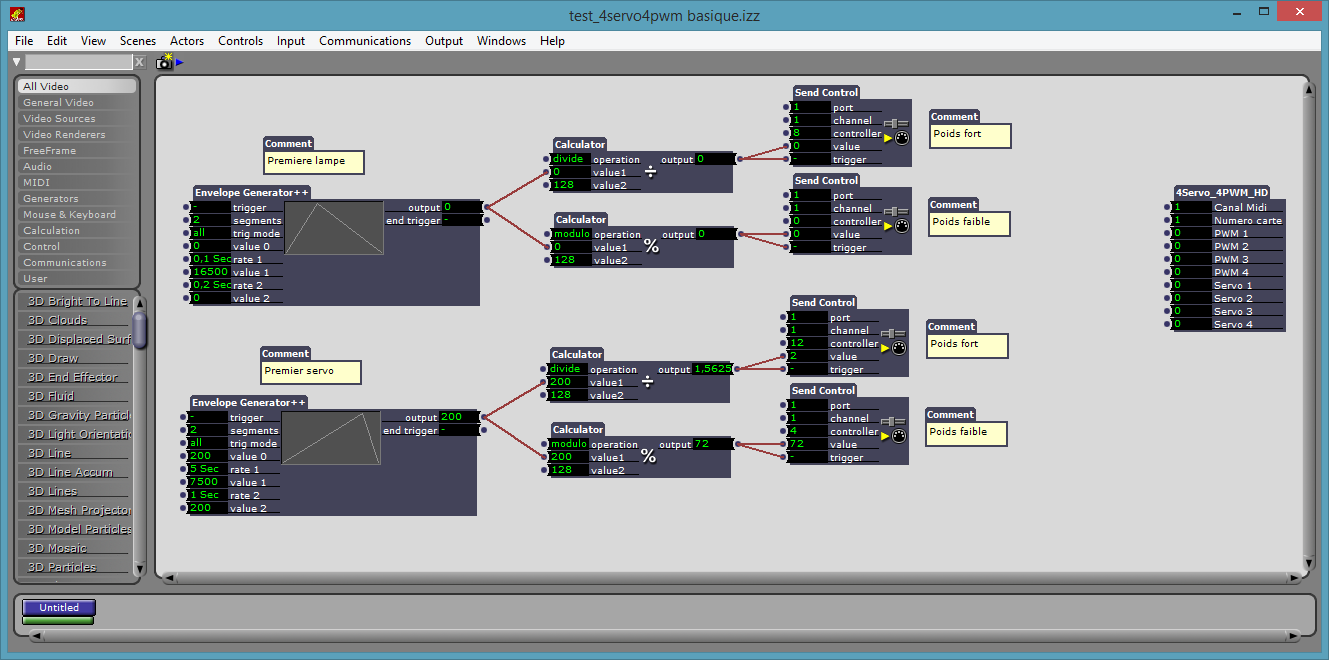Viewport: 1329px width, 660px height.
Task: Click the slider icon on second Send Control
Action: 895,211
